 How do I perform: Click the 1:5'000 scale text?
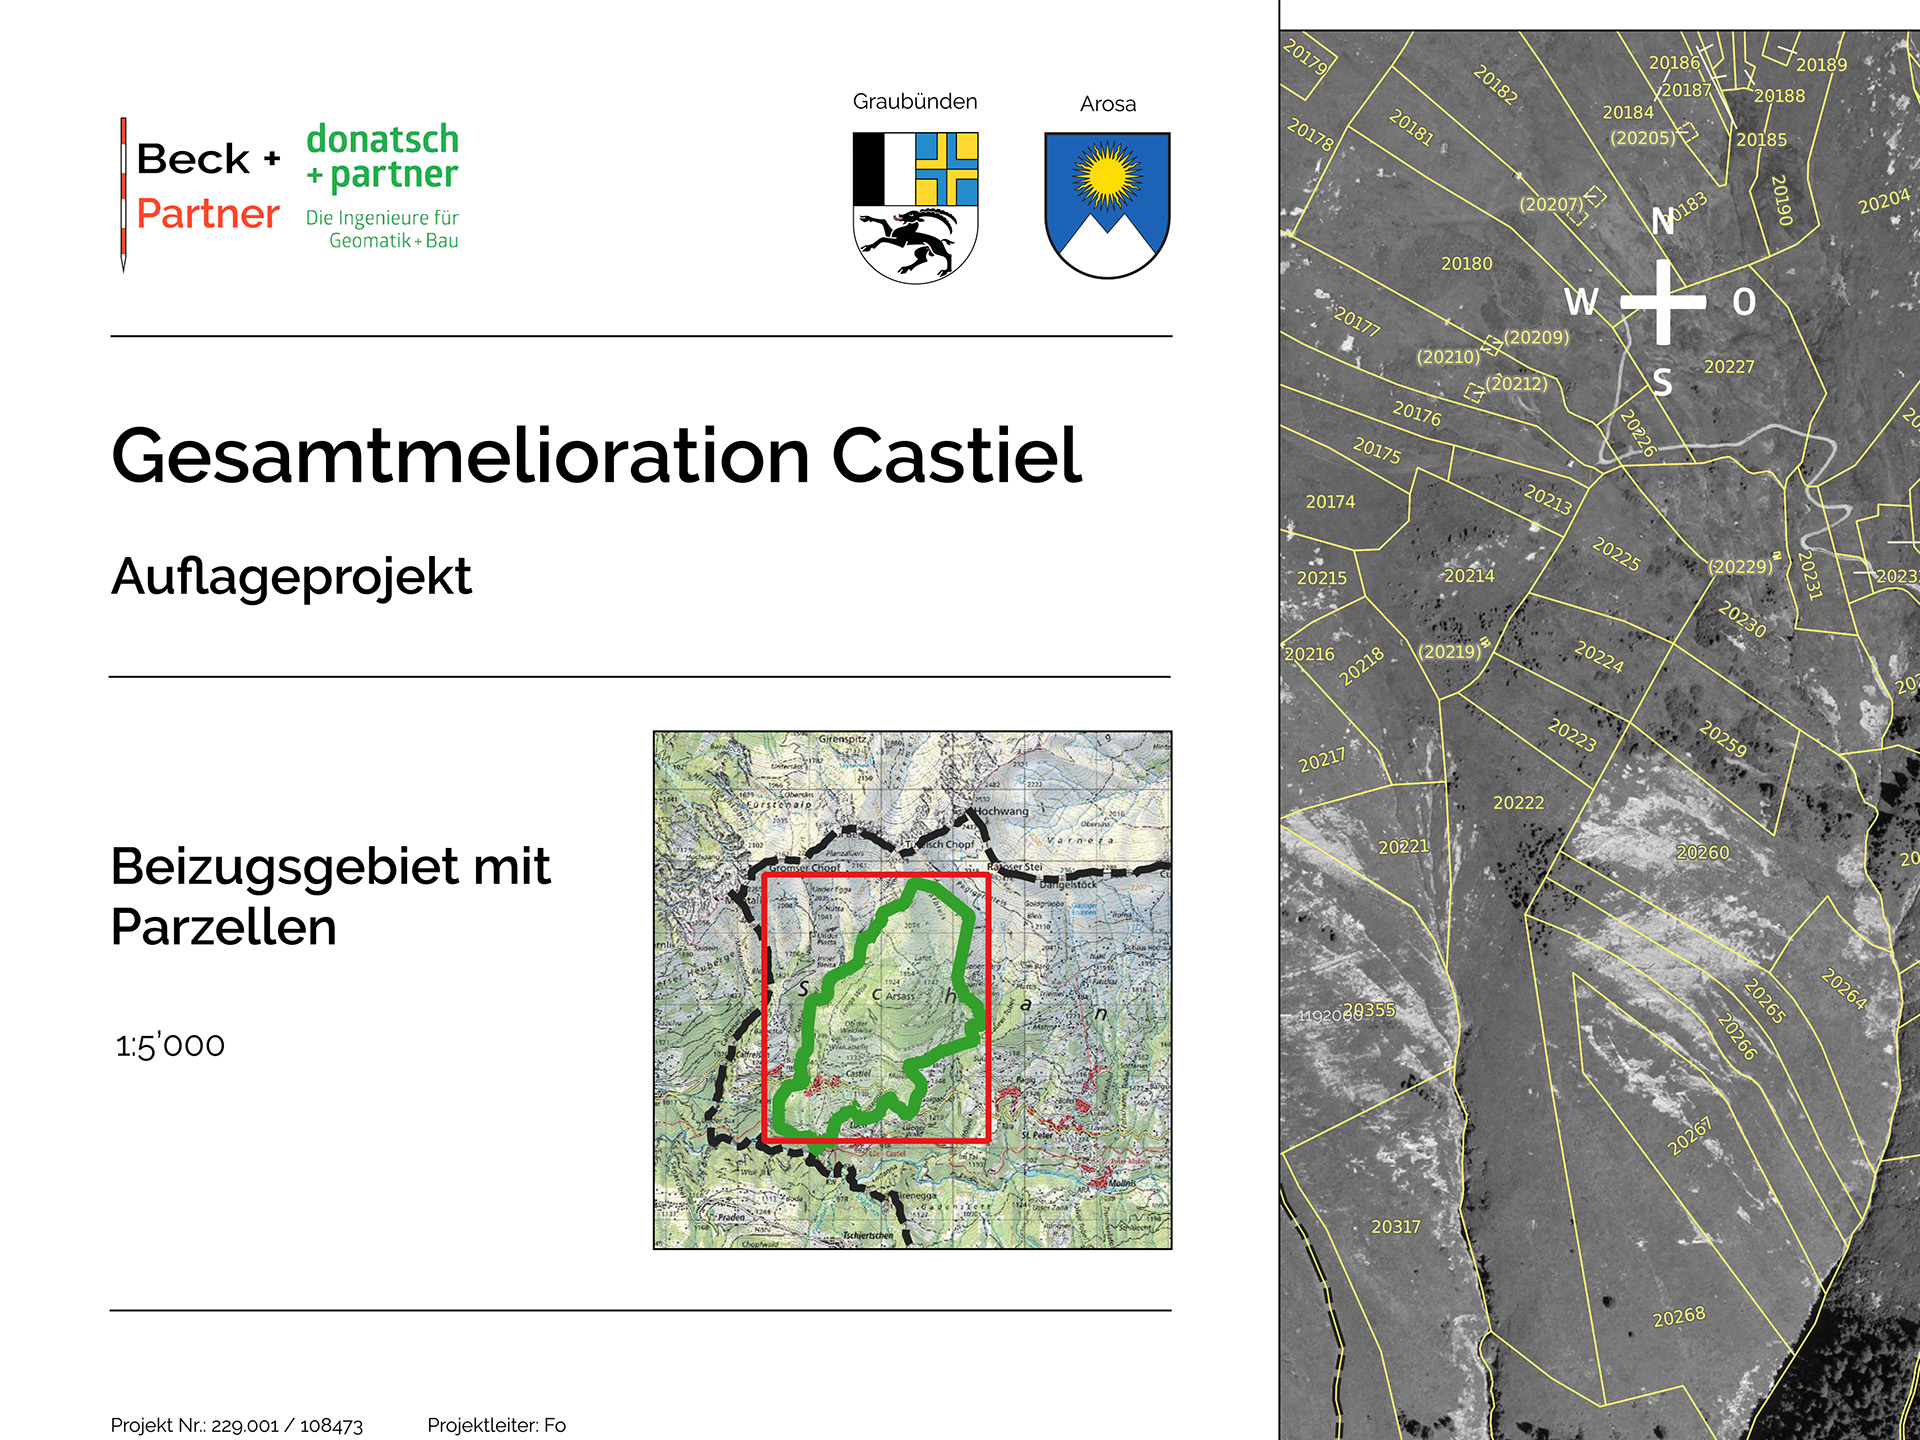tap(170, 1045)
